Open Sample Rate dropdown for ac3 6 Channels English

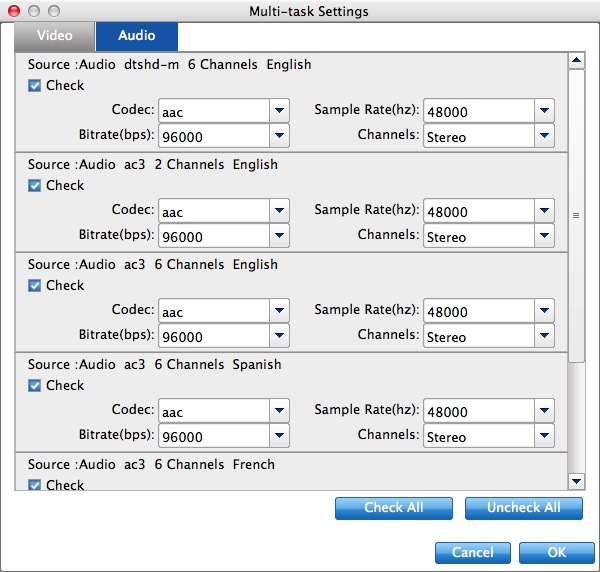tap(544, 310)
